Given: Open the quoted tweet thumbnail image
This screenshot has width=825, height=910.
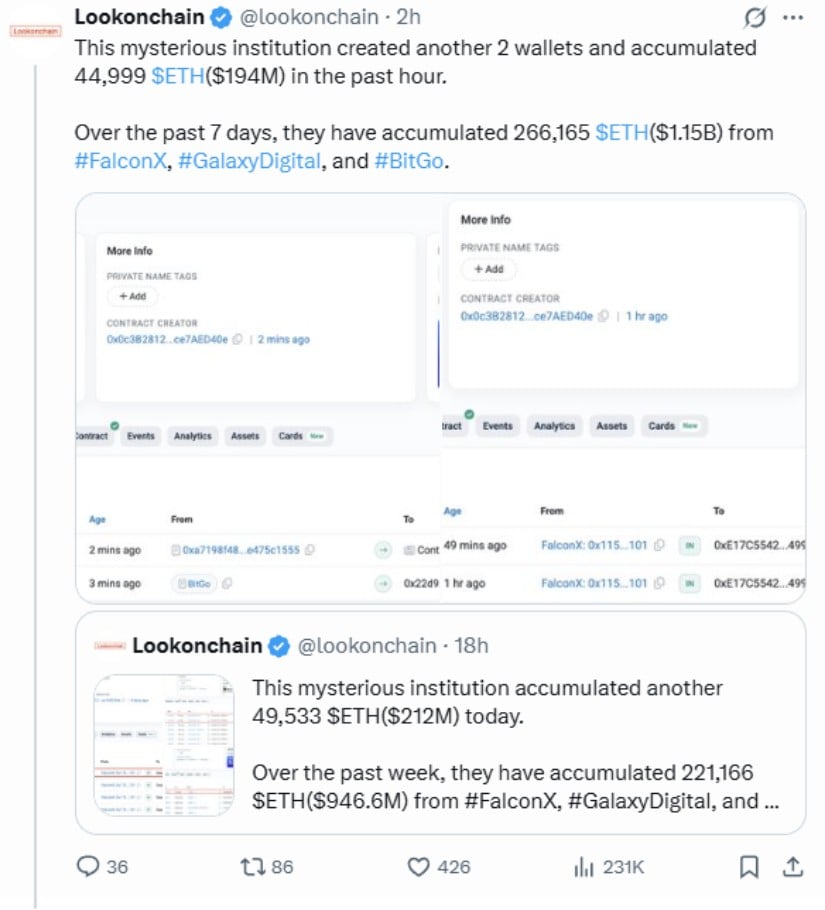Looking at the screenshot, I should (x=164, y=745).
